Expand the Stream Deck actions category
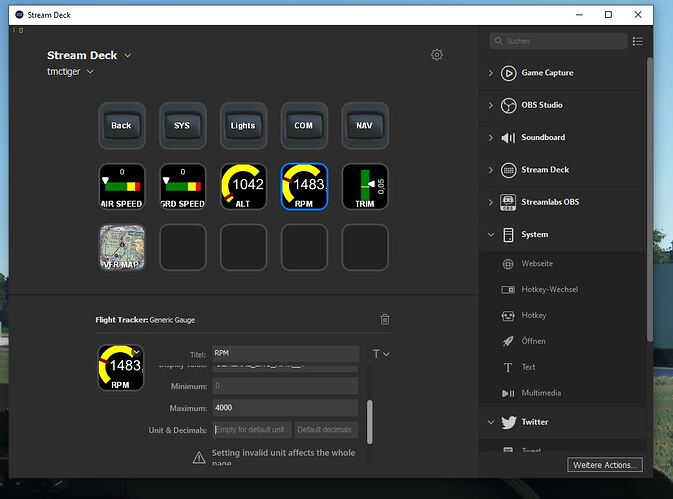The height and width of the screenshot is (499, 673). (491, 170)
